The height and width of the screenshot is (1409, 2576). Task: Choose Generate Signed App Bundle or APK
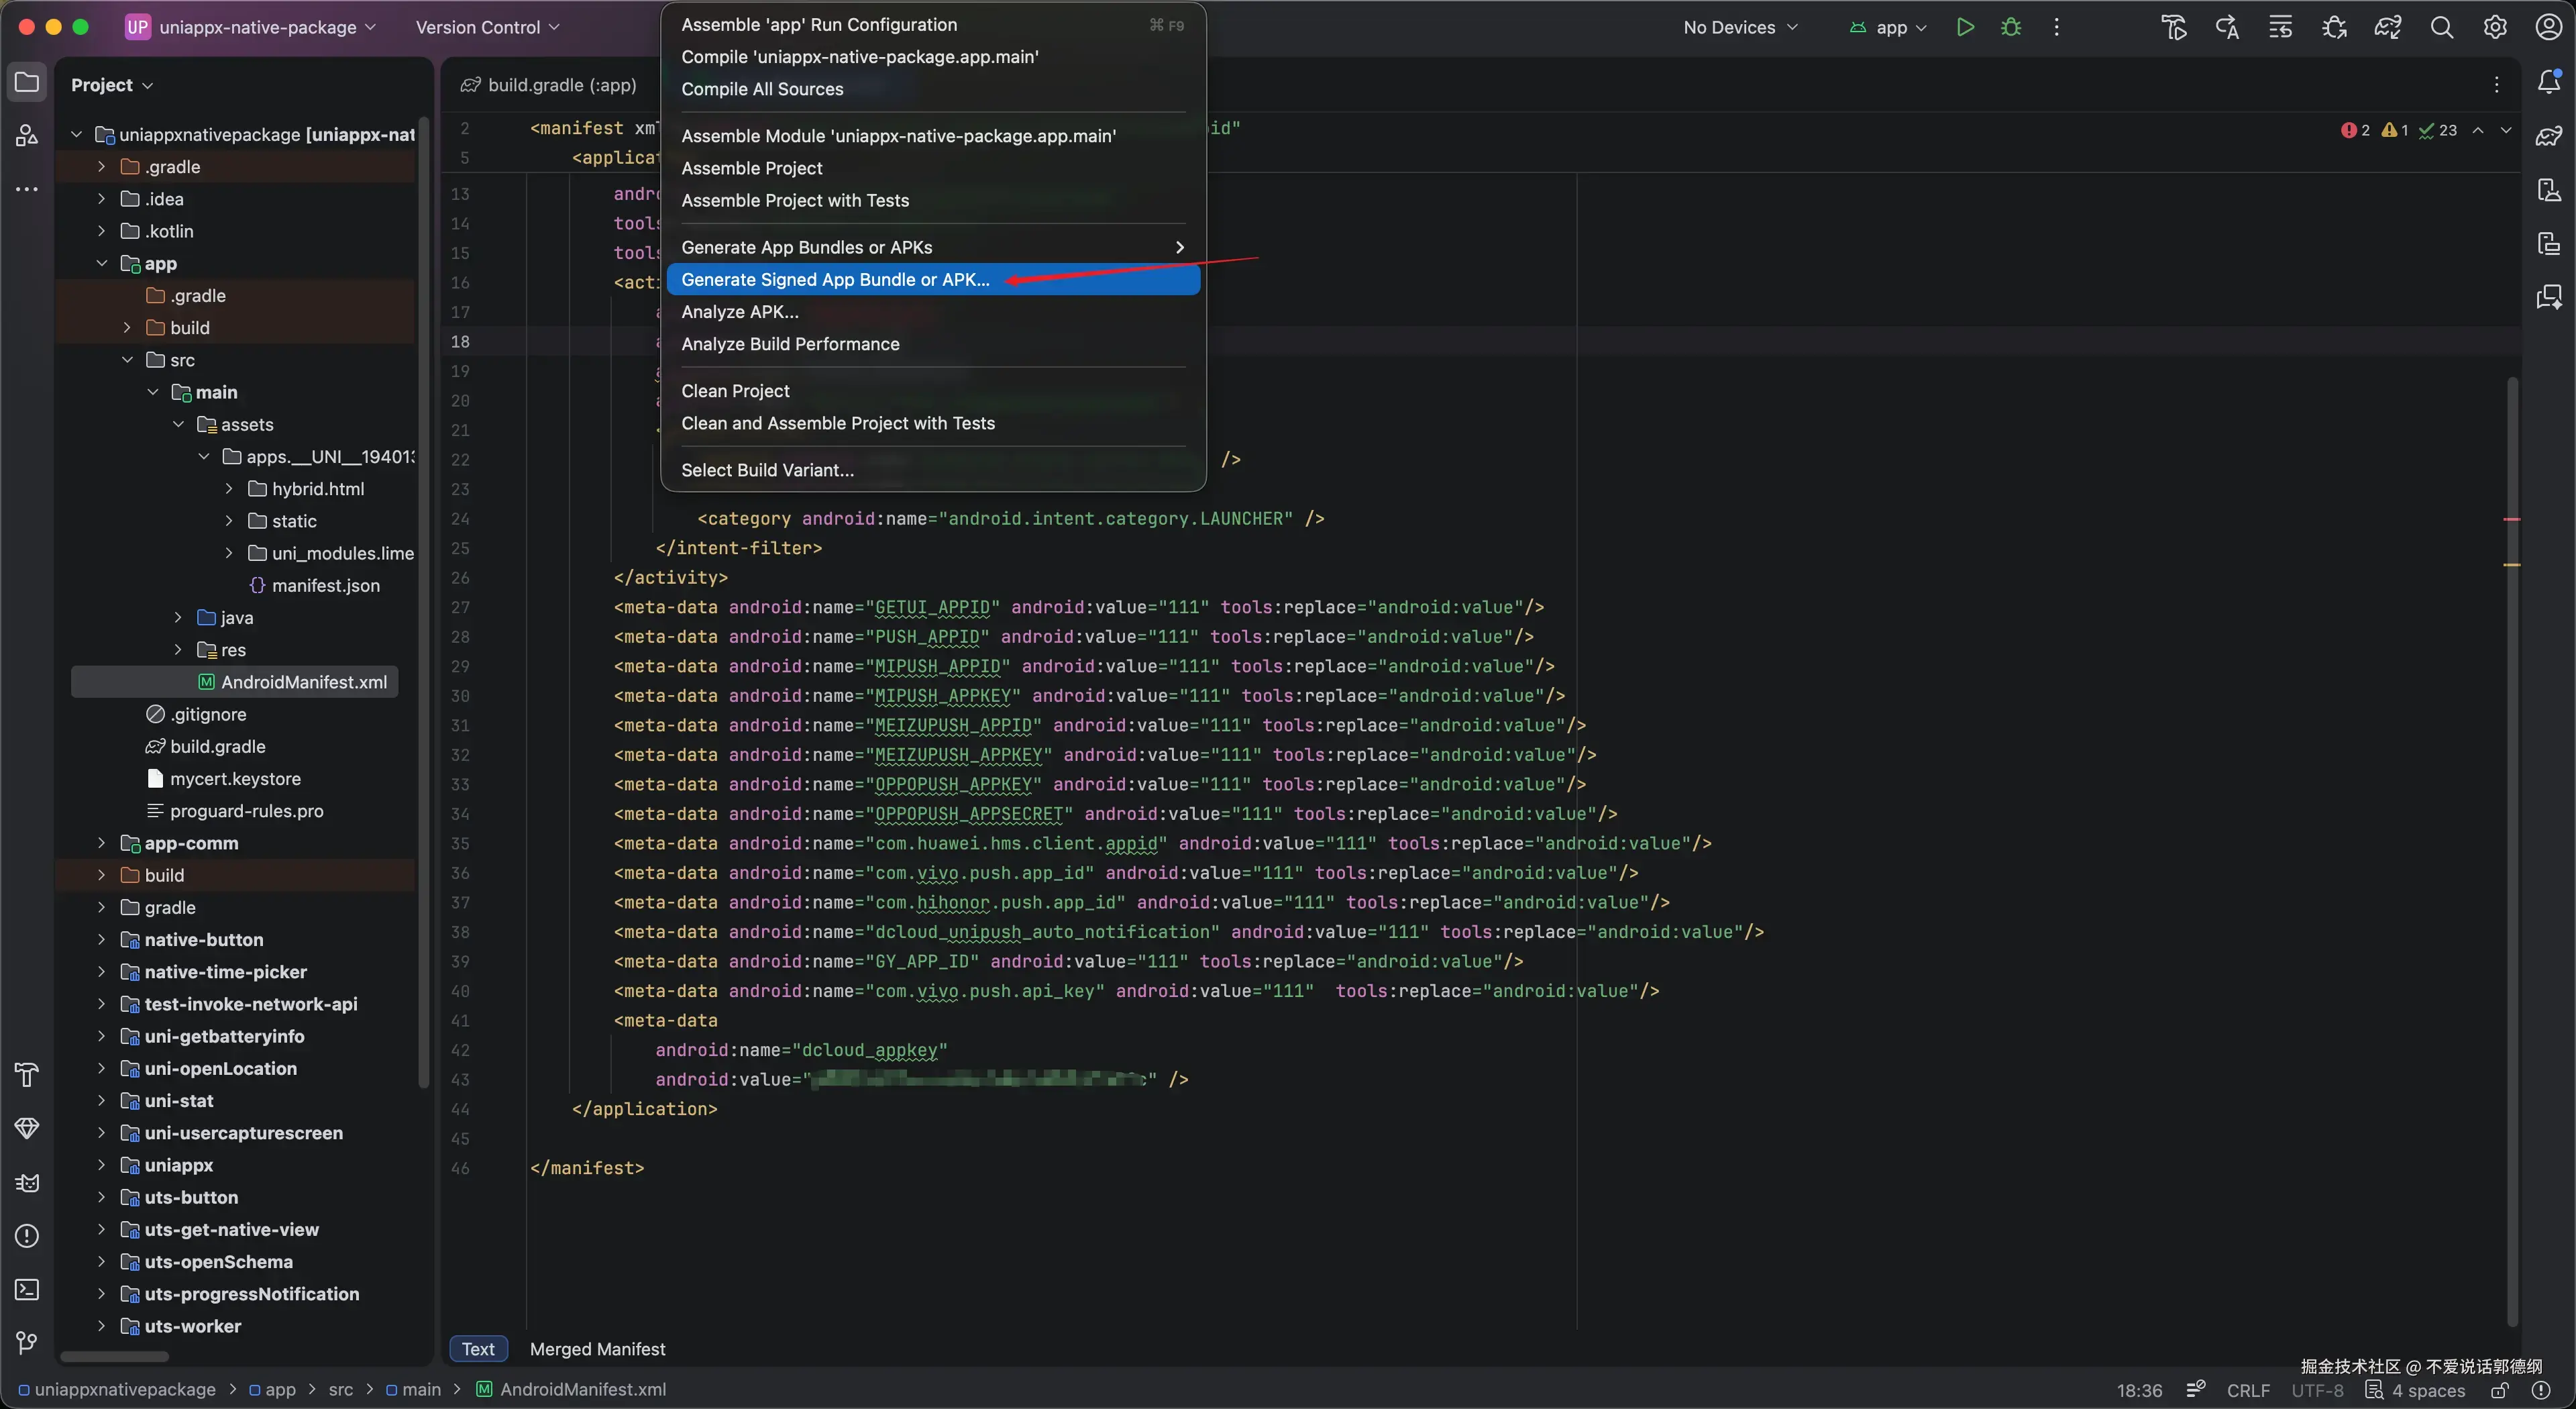[835, 280]
